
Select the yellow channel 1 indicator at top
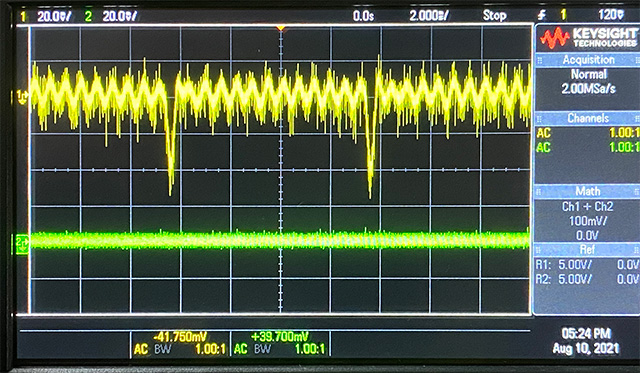[23, 16]
